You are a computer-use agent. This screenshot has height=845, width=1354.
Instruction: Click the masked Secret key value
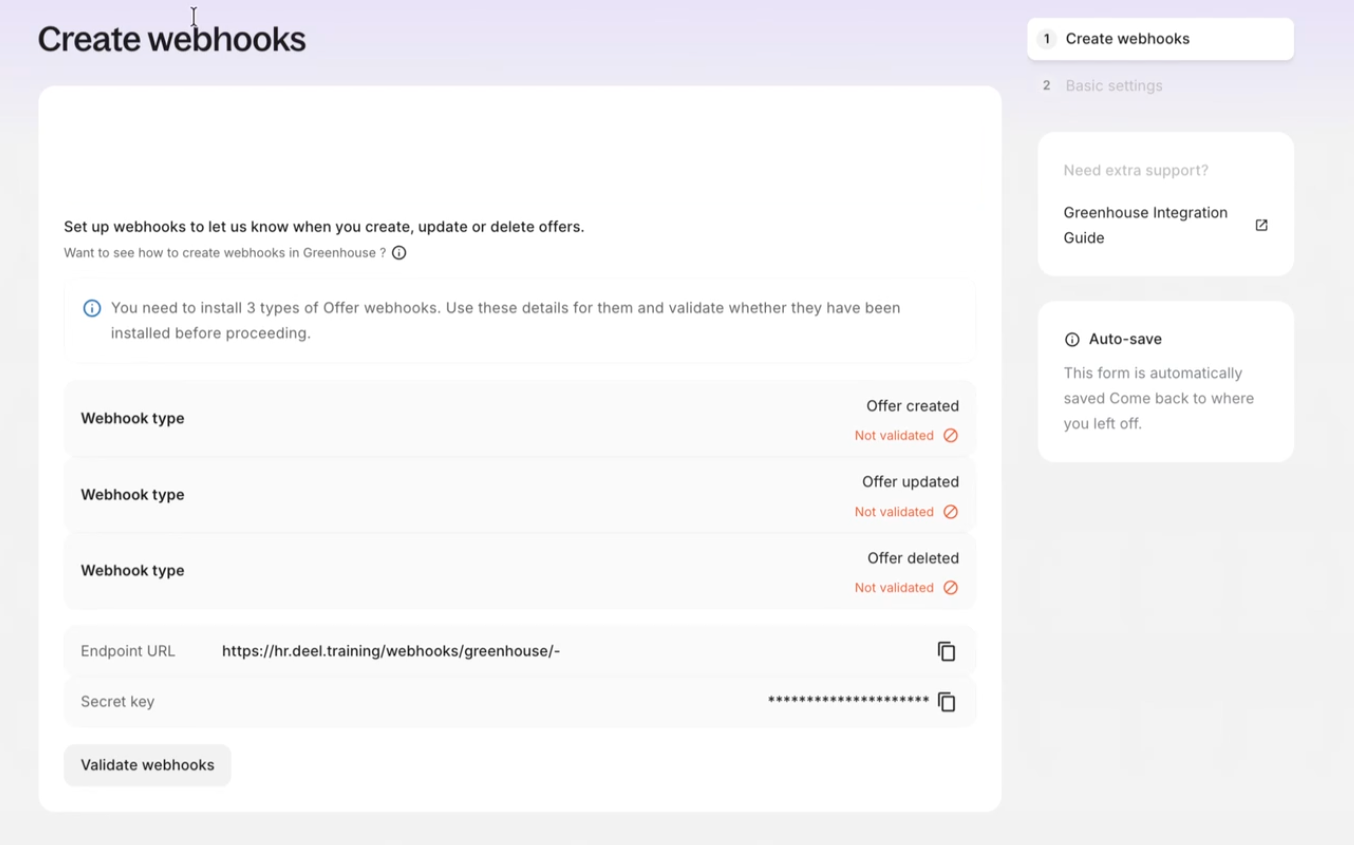[848, 701]
